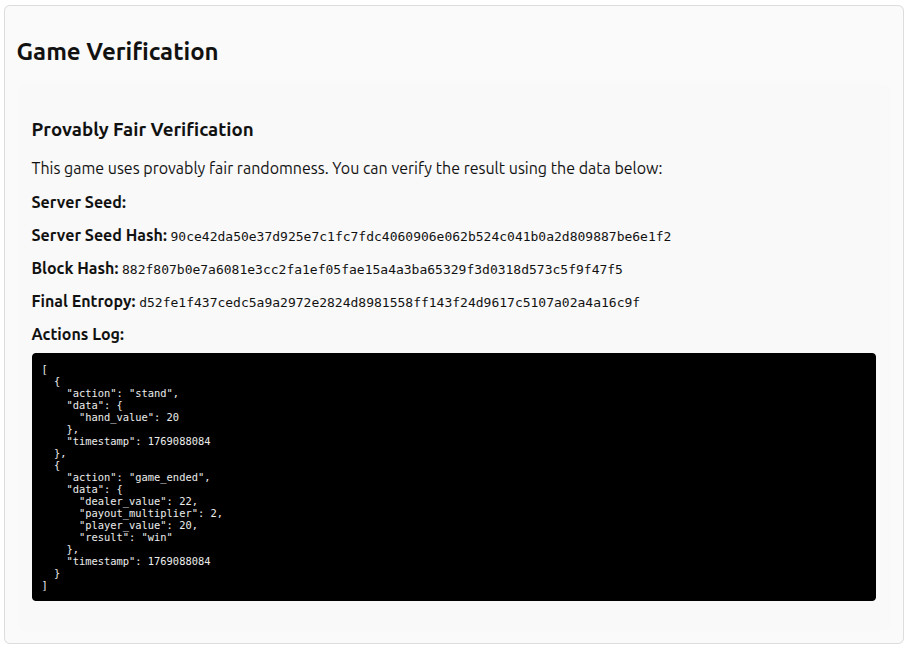Image resolution: width=909 pixels, height=648 pixels.
Task: Click the provably fair randomness description text
Action: click(x=347, y=168)
